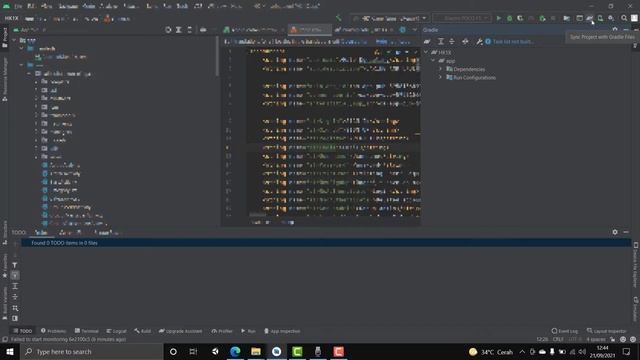Click 'Found 0 TODO items in 0 files' row
The width and height of the screenshot is (640, 360).
pos(326,243)
